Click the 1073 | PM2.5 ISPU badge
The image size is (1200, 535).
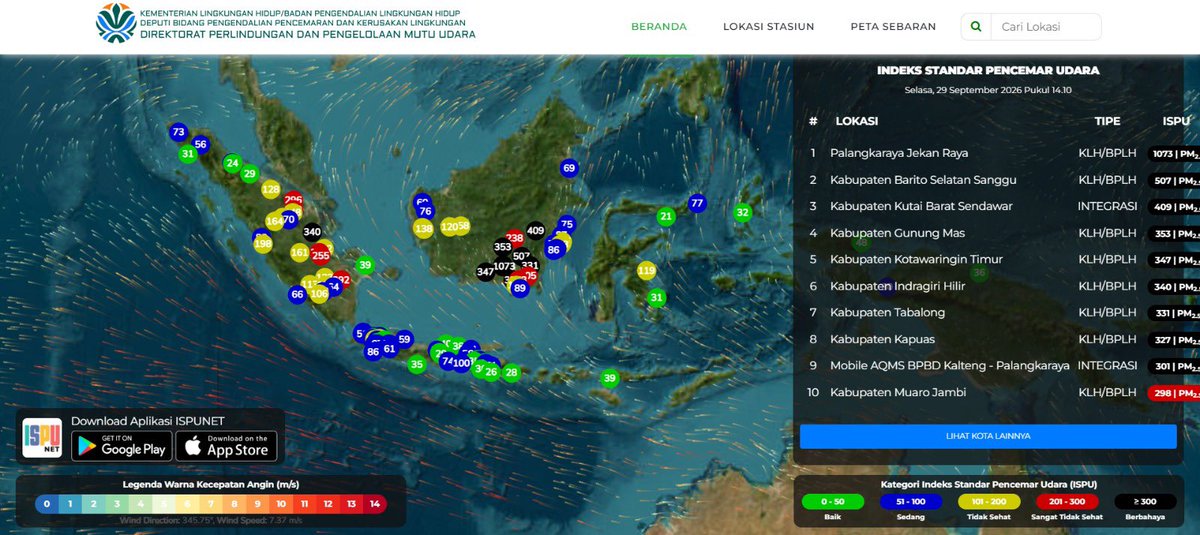(1174, 154)
